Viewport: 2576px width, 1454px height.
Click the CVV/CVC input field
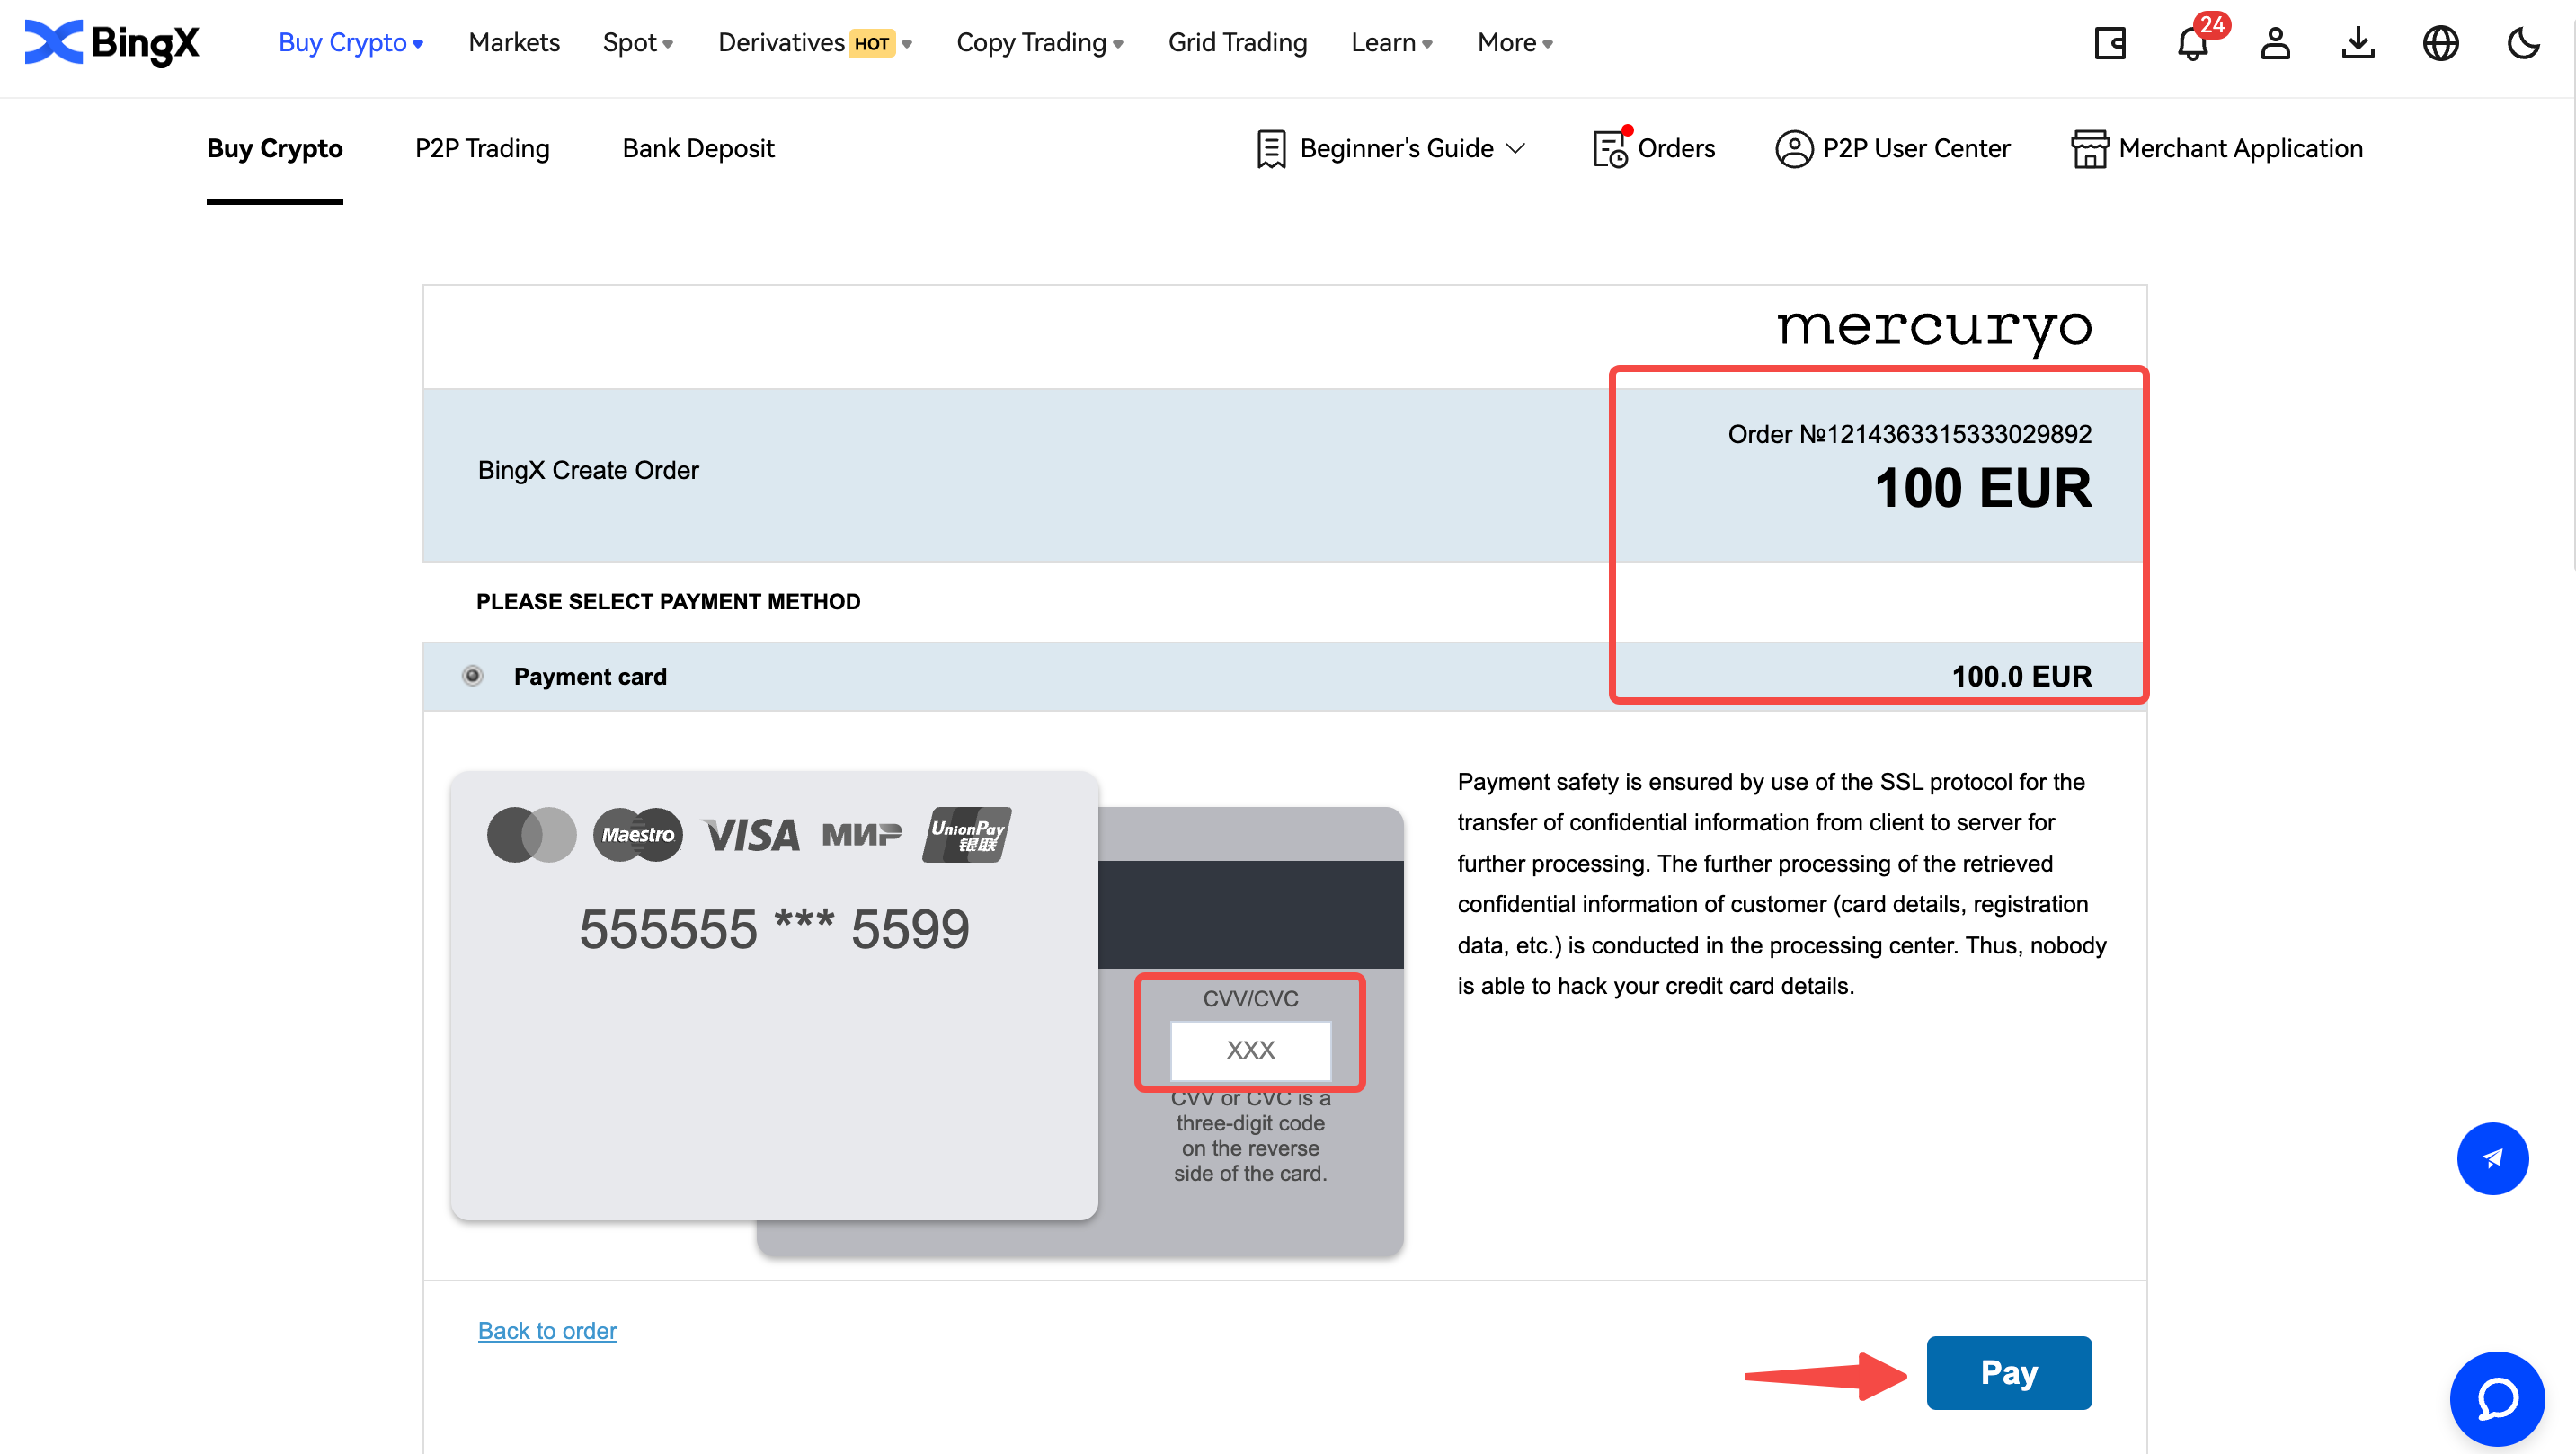pos(1249,1051)
